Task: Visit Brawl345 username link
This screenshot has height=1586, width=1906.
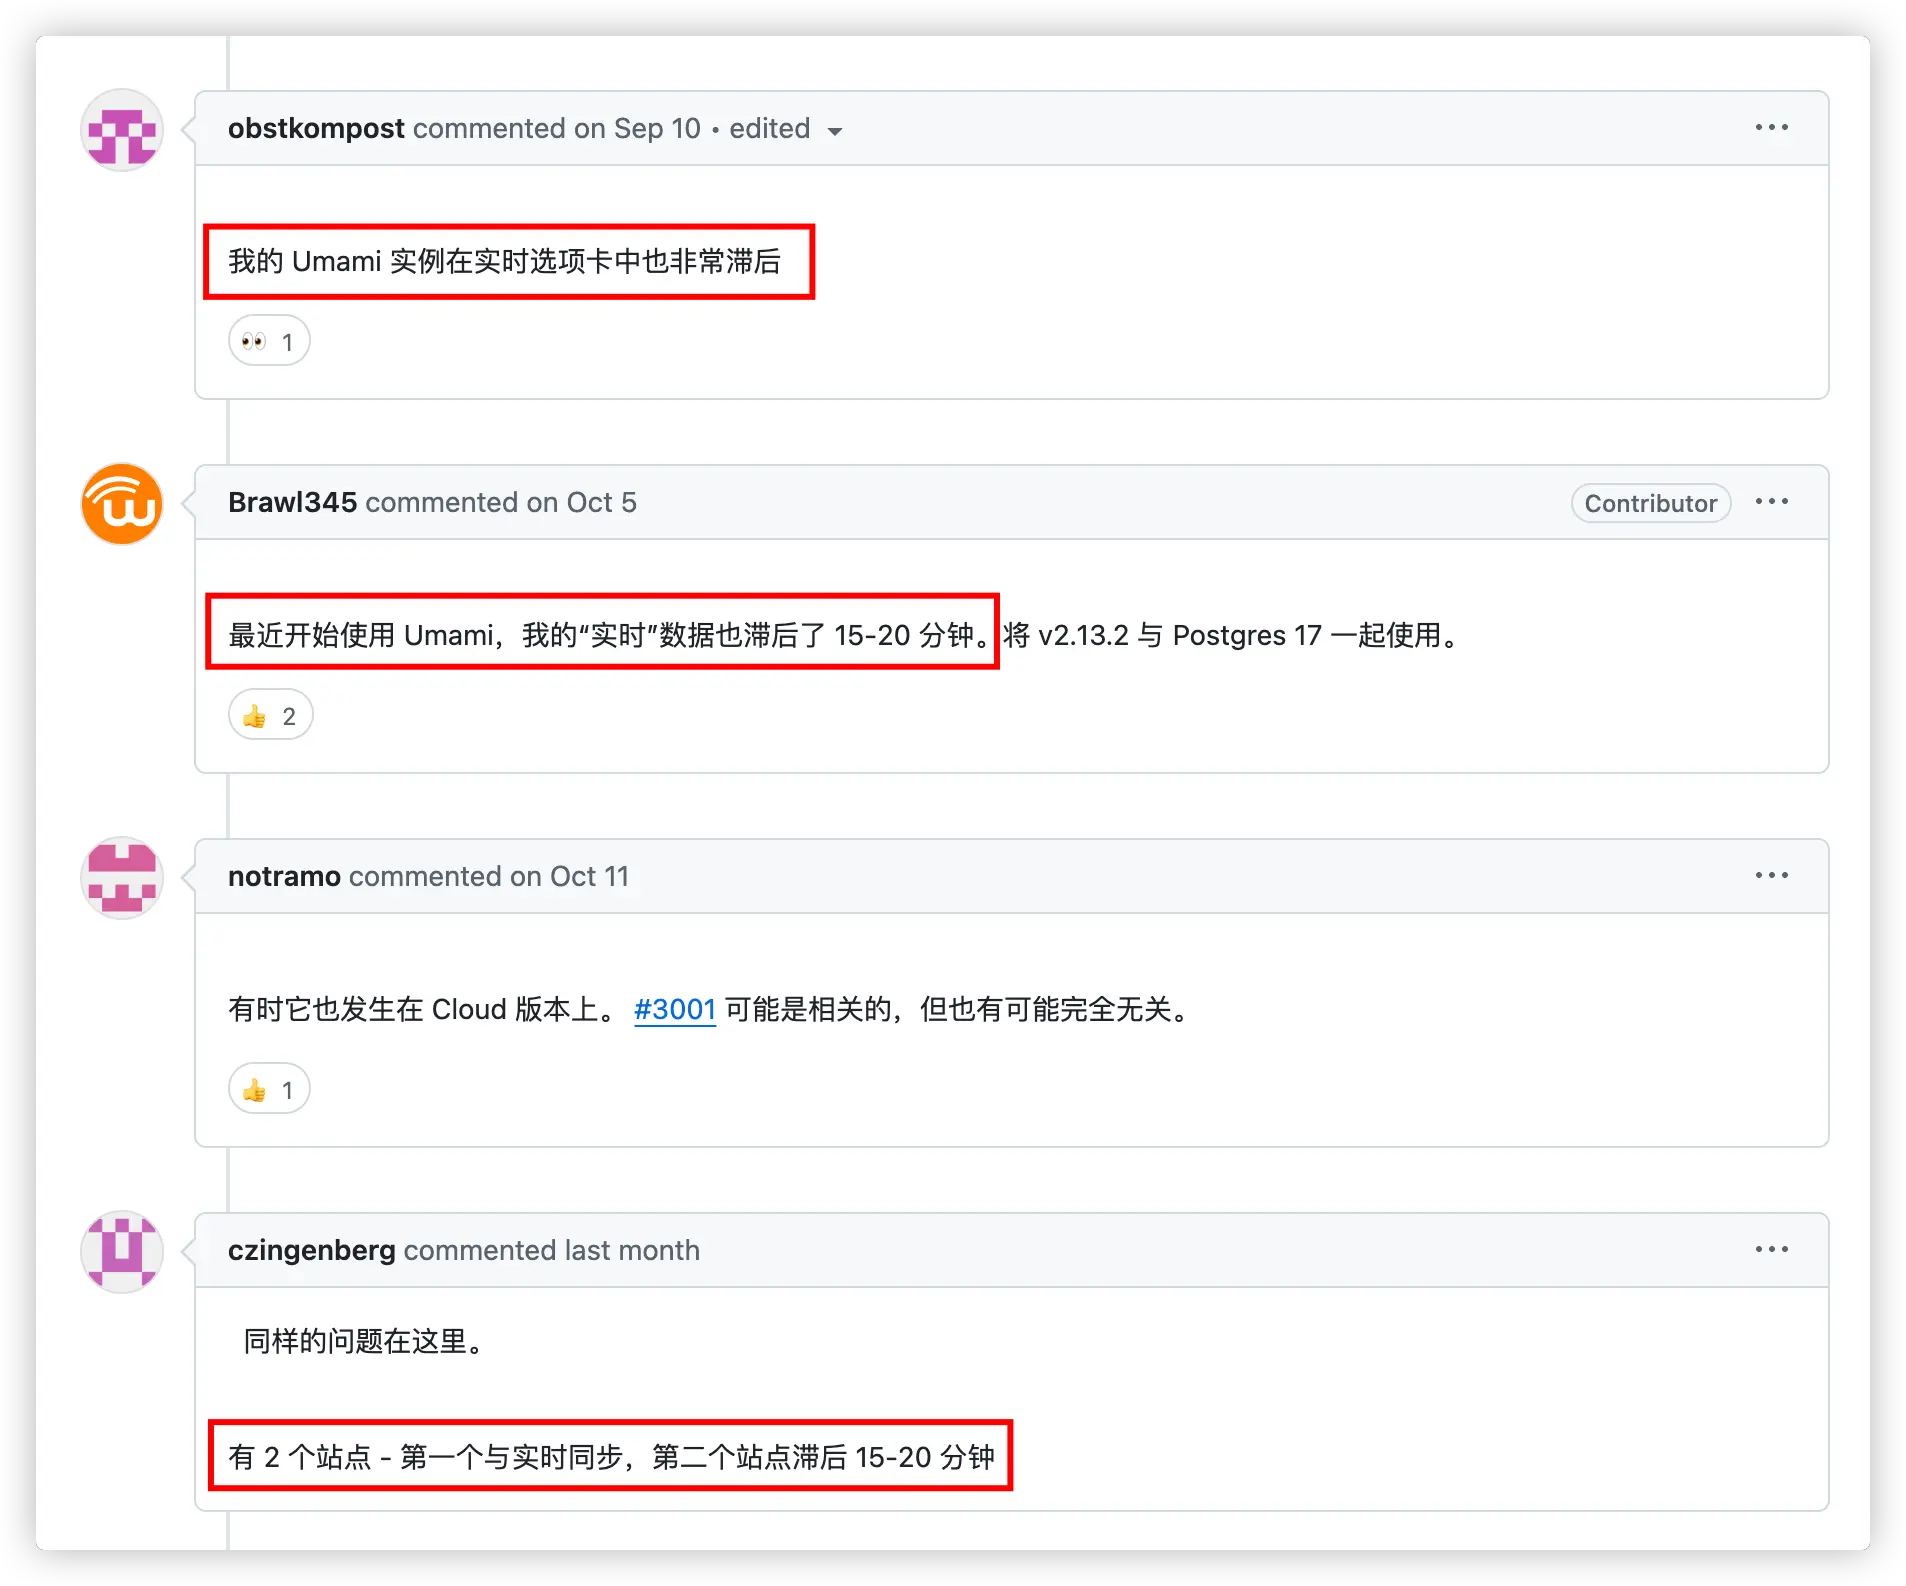Action: click(292, 502)
